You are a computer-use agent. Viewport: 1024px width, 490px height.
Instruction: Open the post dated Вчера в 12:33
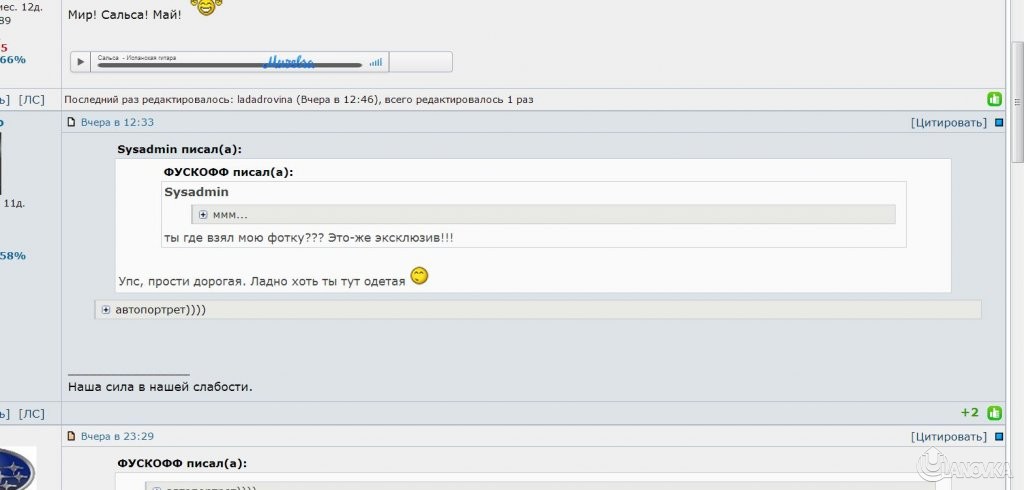[117, 122]
